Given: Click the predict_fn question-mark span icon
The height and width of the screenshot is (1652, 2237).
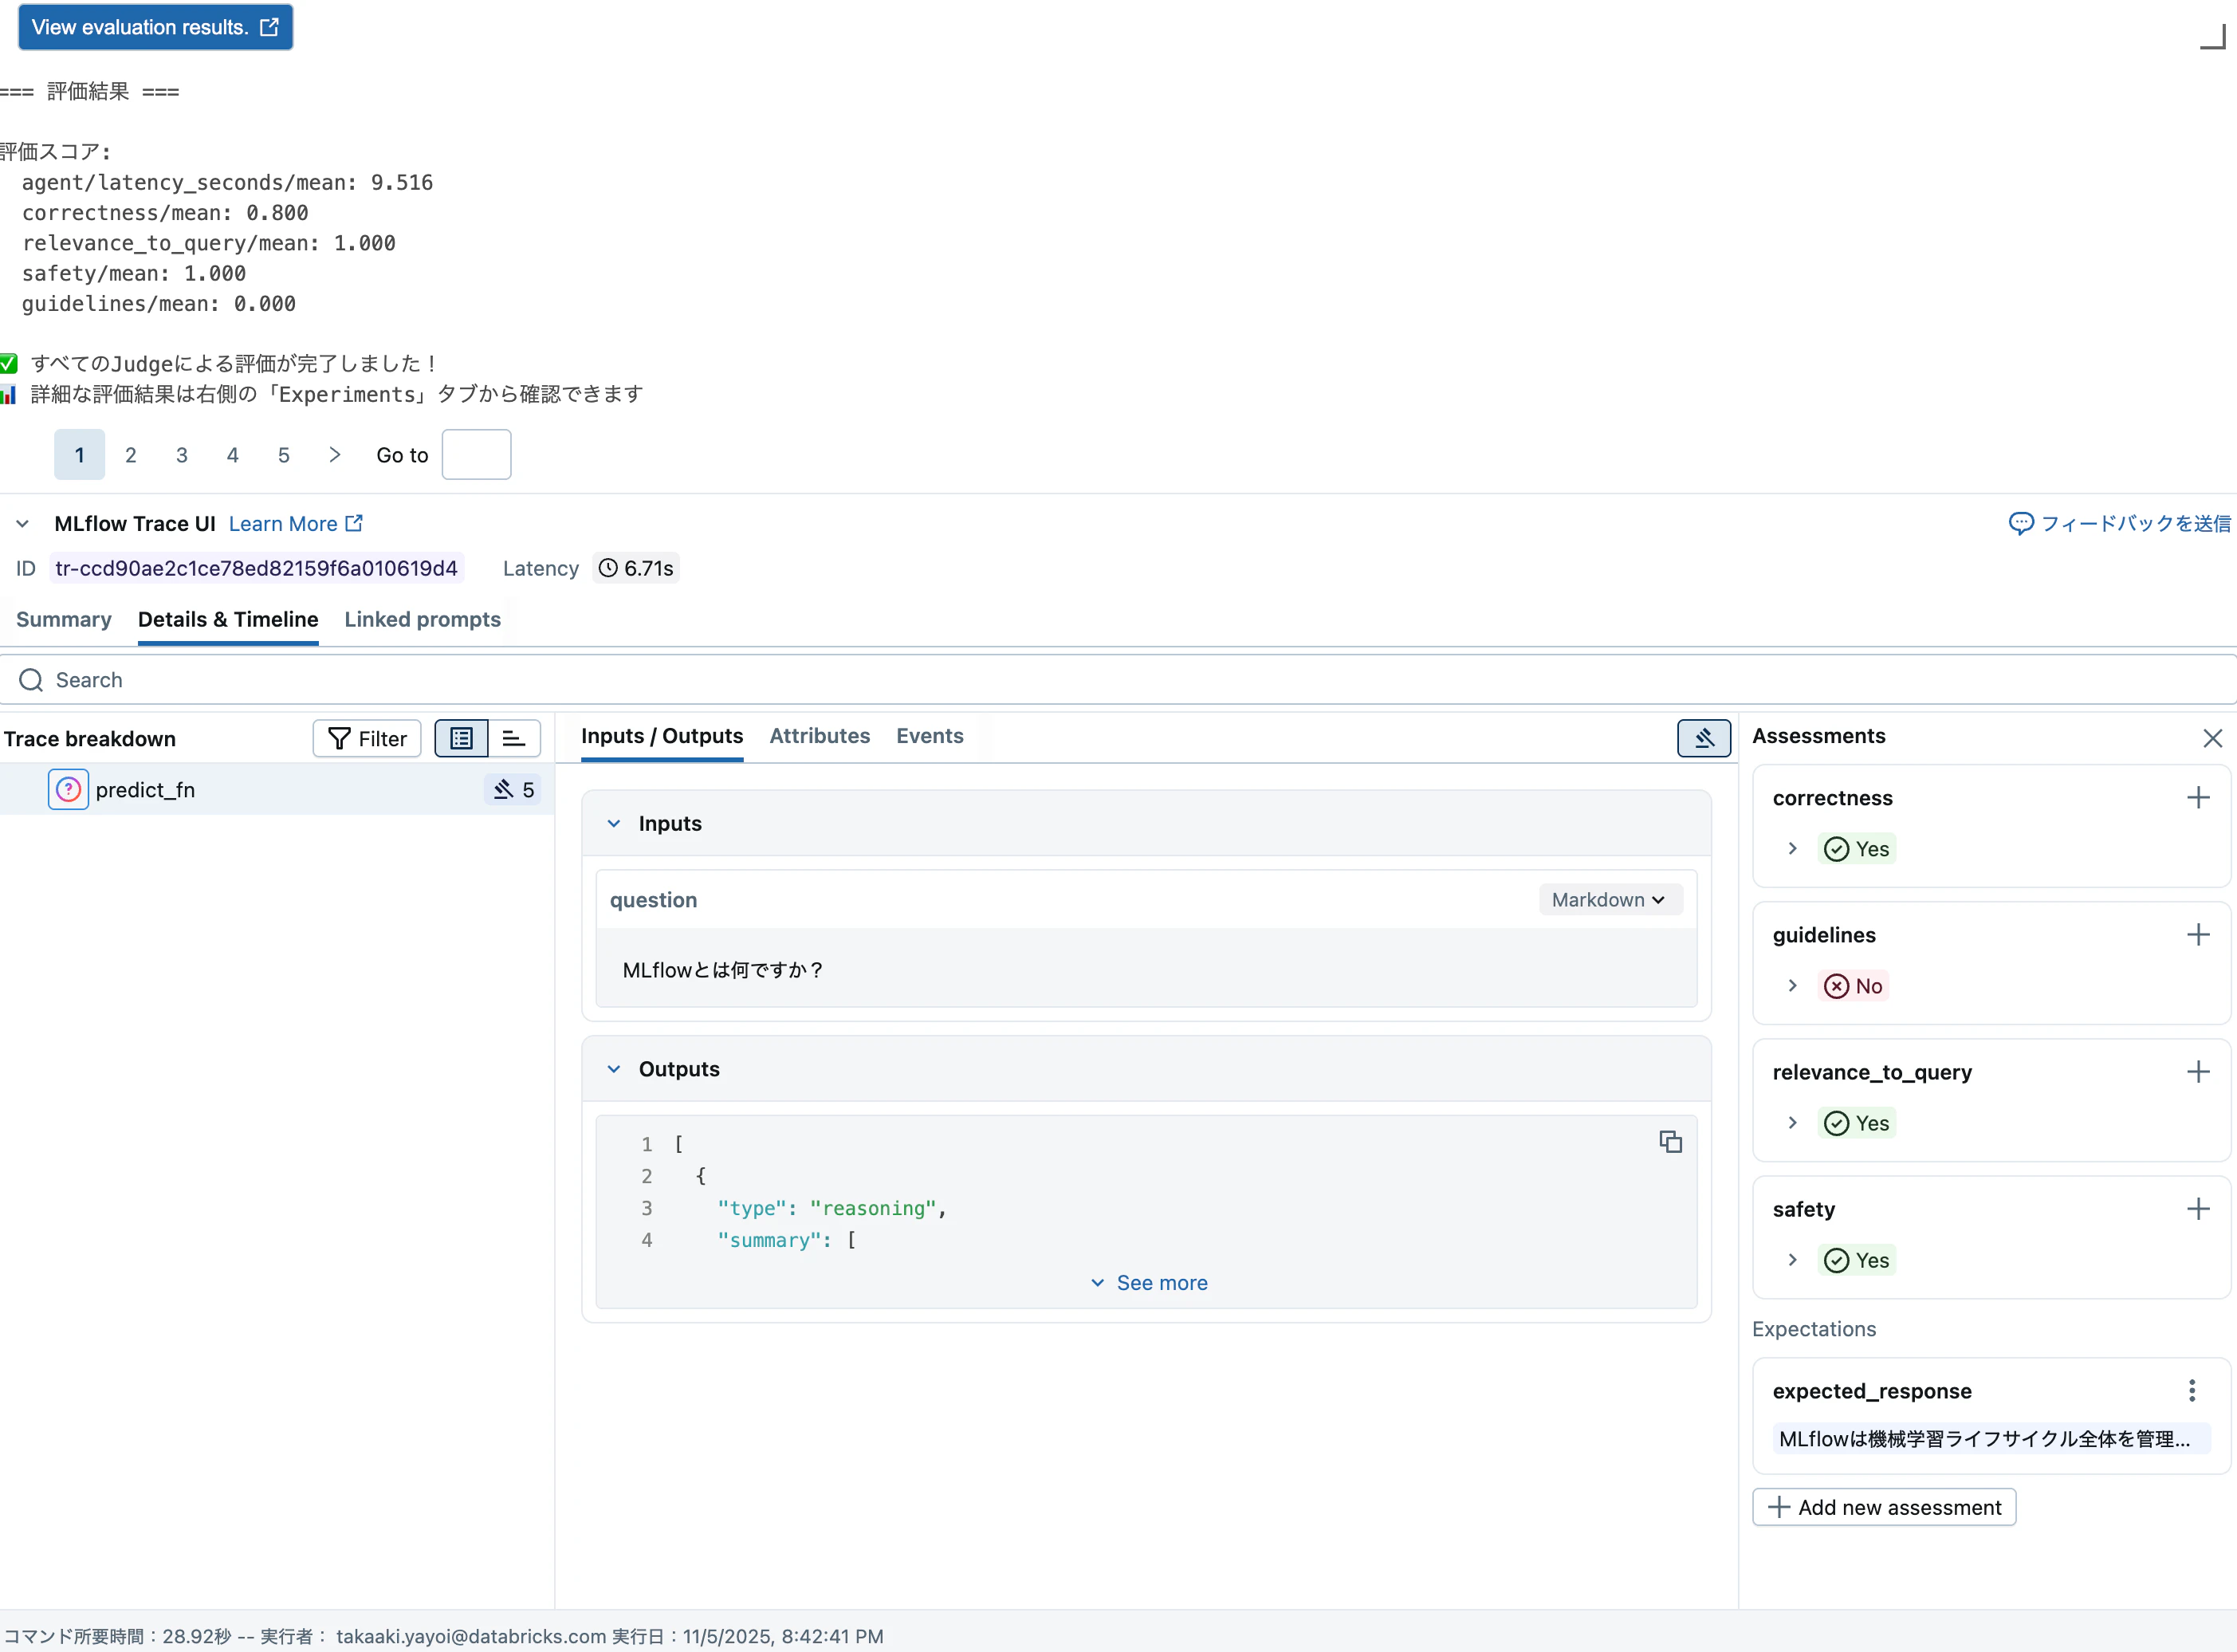Looking at the screenshot, I should (x=68, y=790).
